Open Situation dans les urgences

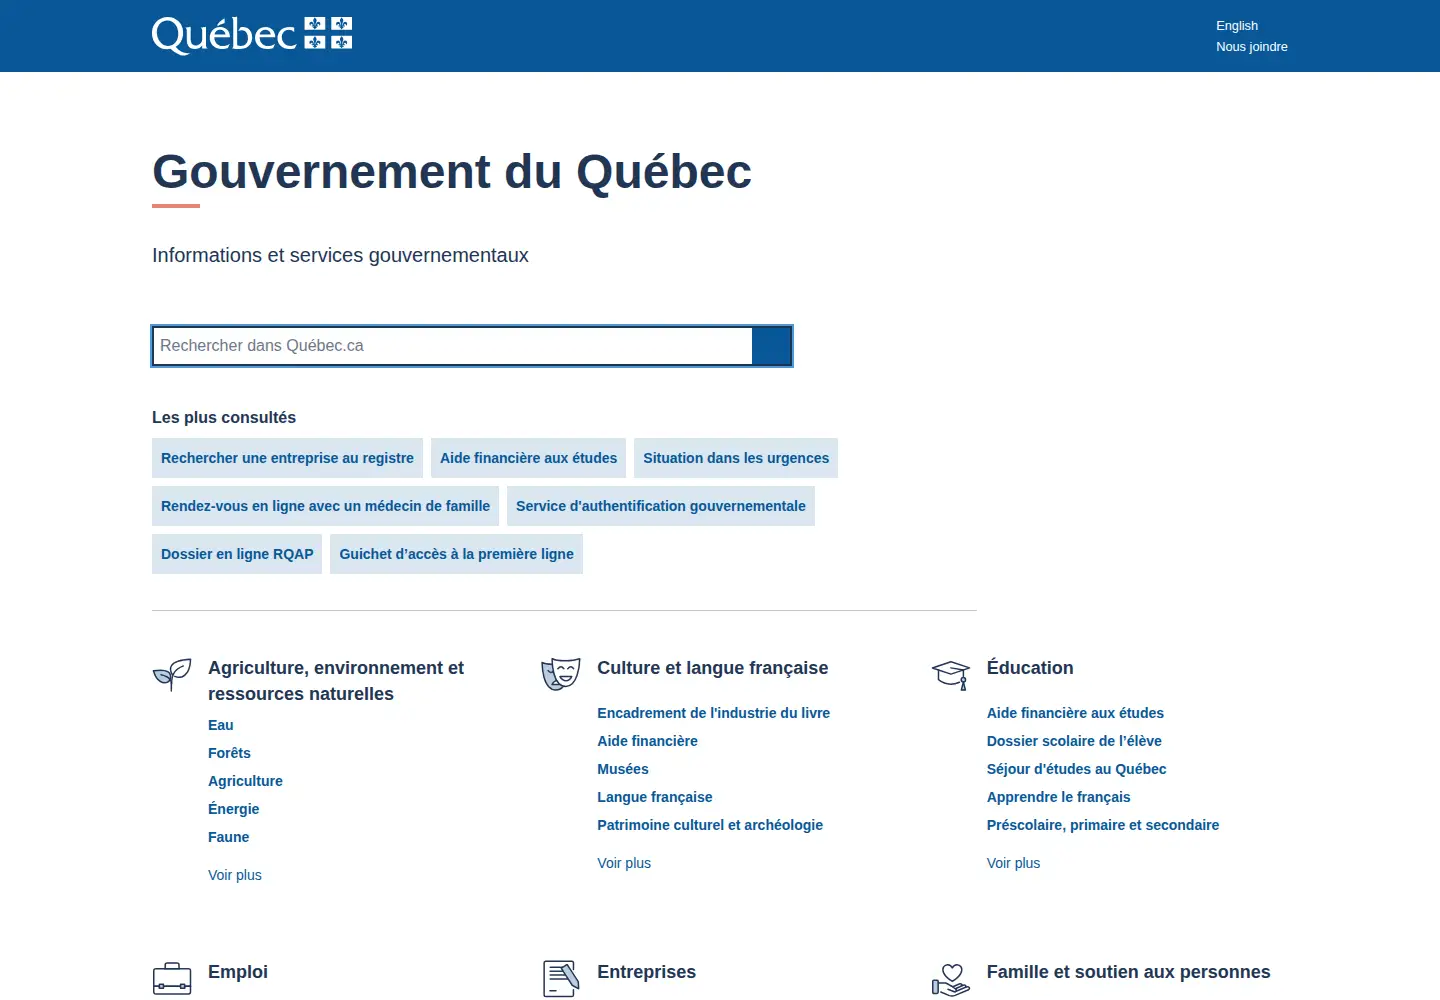pos(736,458)
